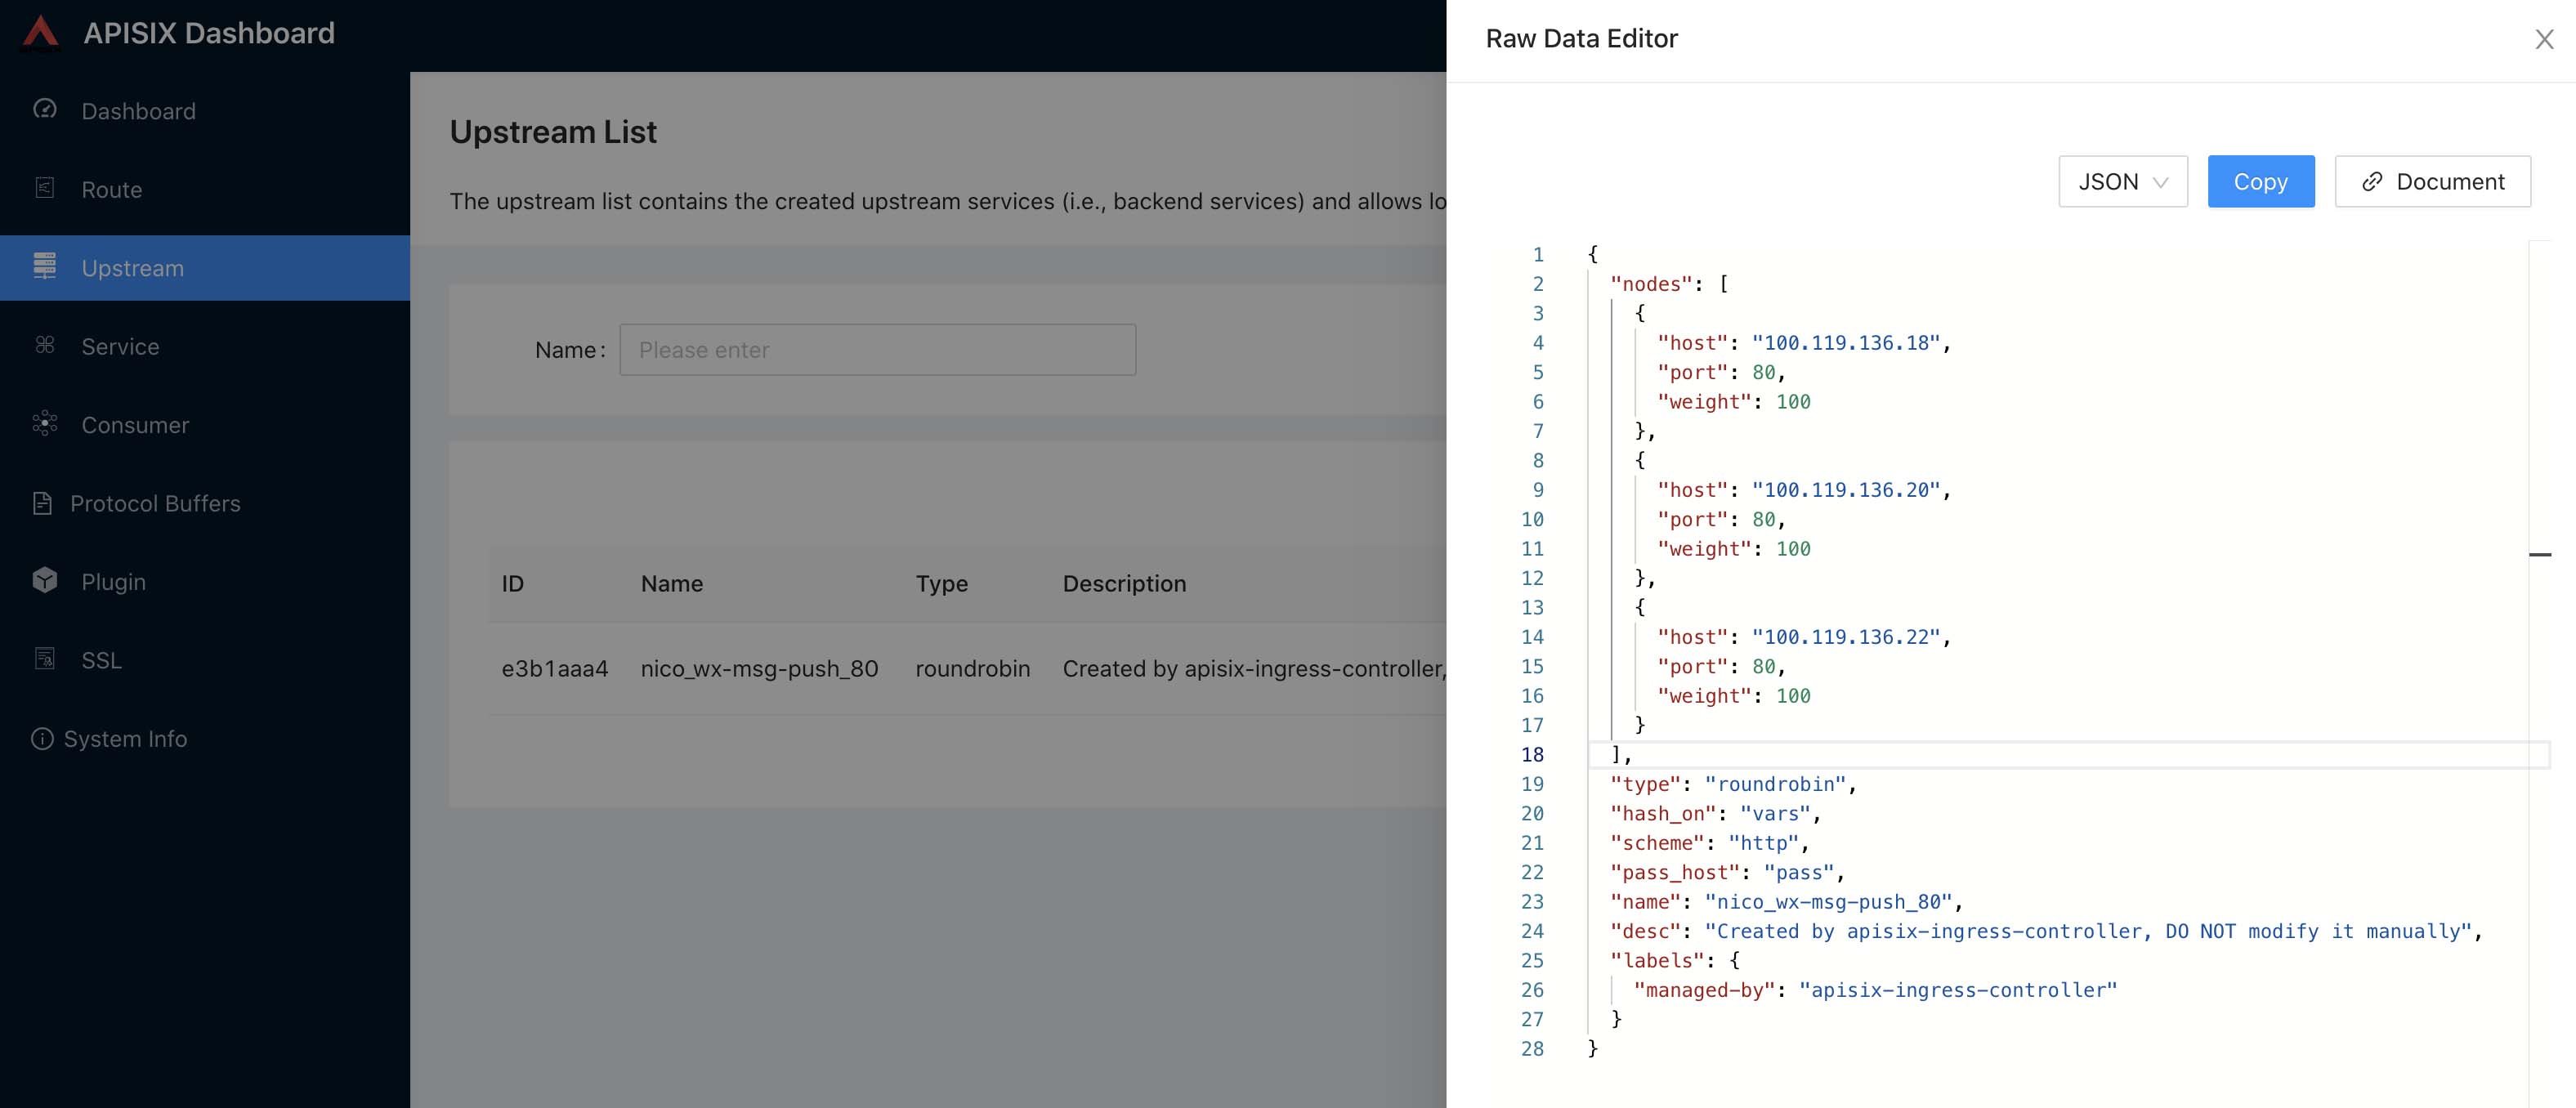Open the Protocol Buffers menu item

205,503
